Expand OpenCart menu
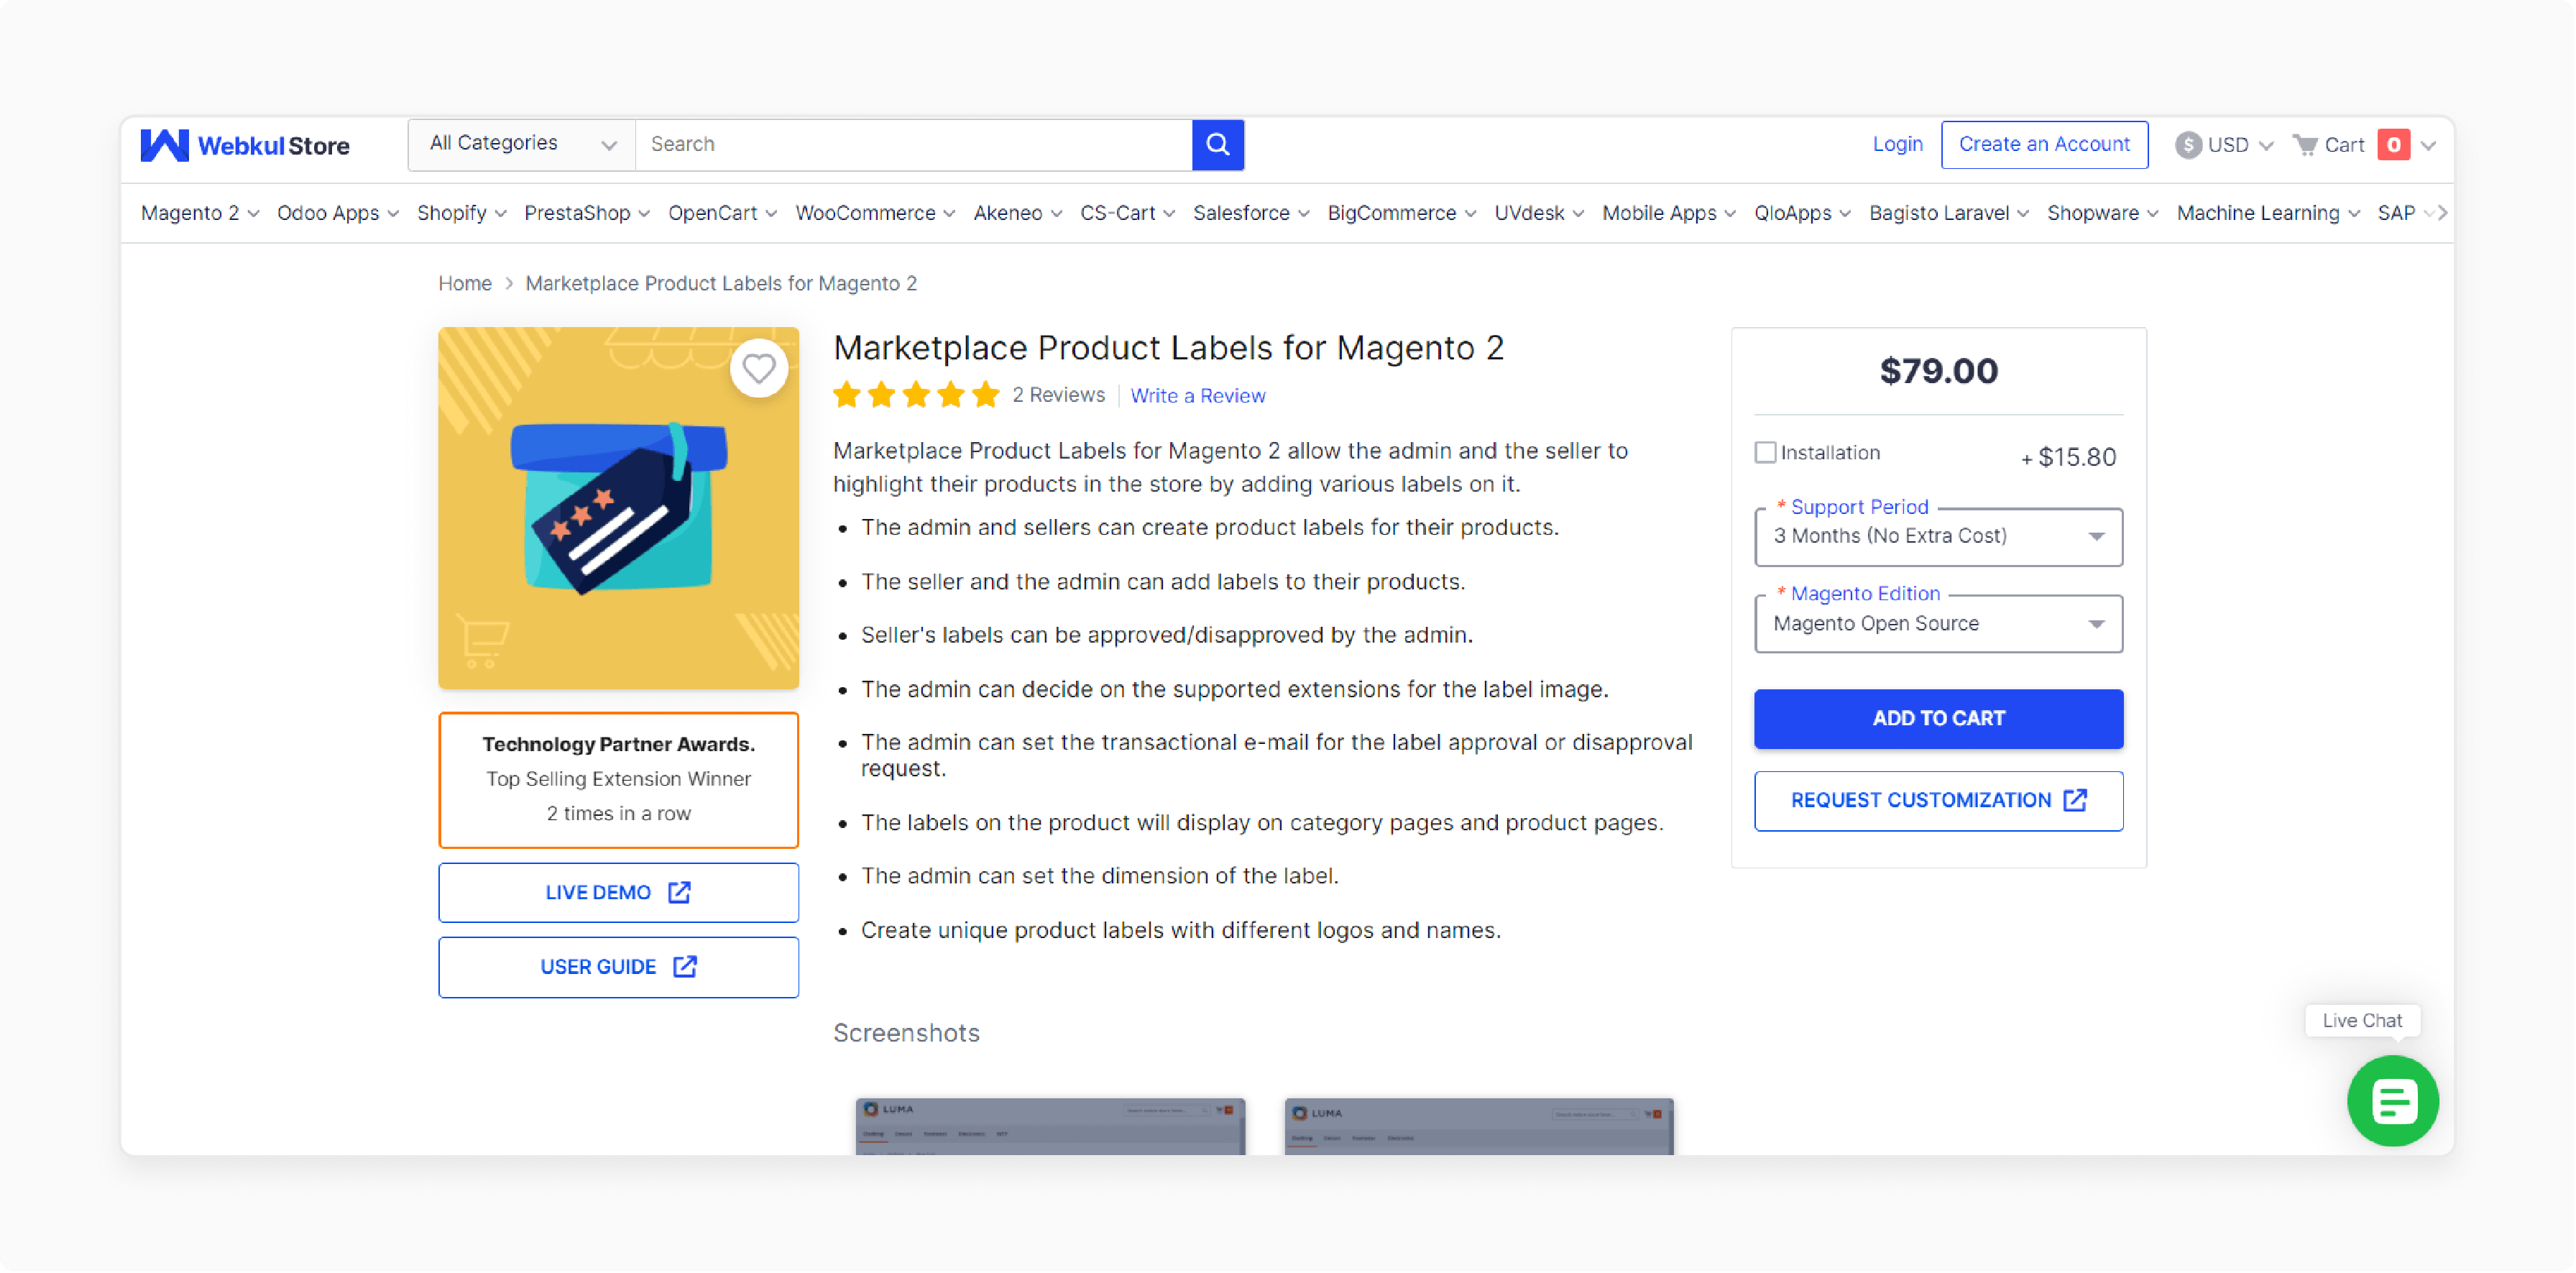 pyautogui.click(x=722, y=213)
